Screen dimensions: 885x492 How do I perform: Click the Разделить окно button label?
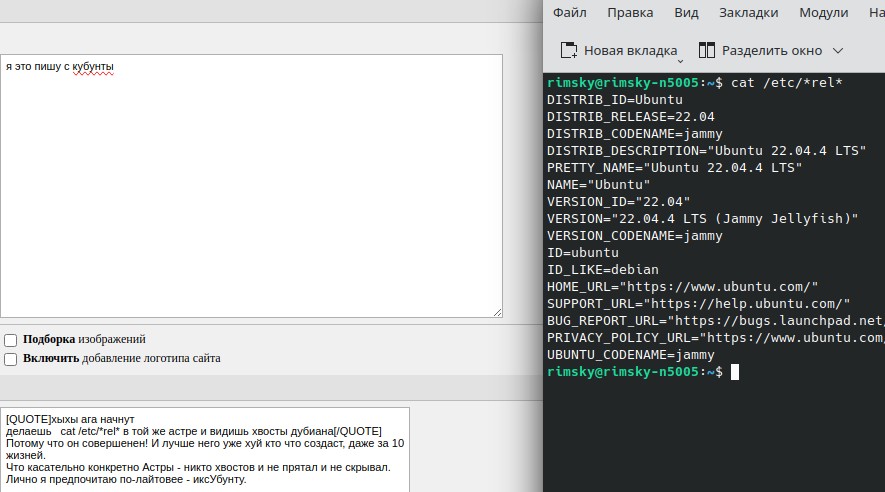772,51
